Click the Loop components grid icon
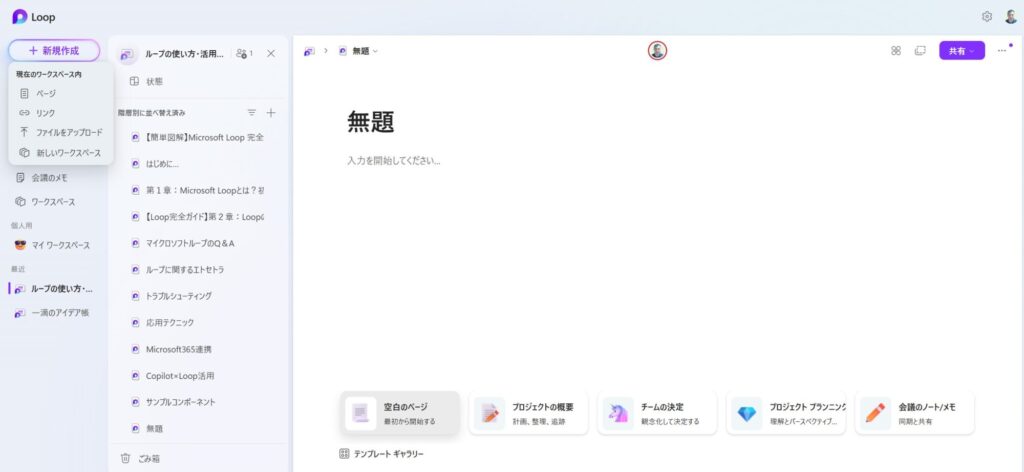Viewport: 1024px width, 472px height. [896, 51]
